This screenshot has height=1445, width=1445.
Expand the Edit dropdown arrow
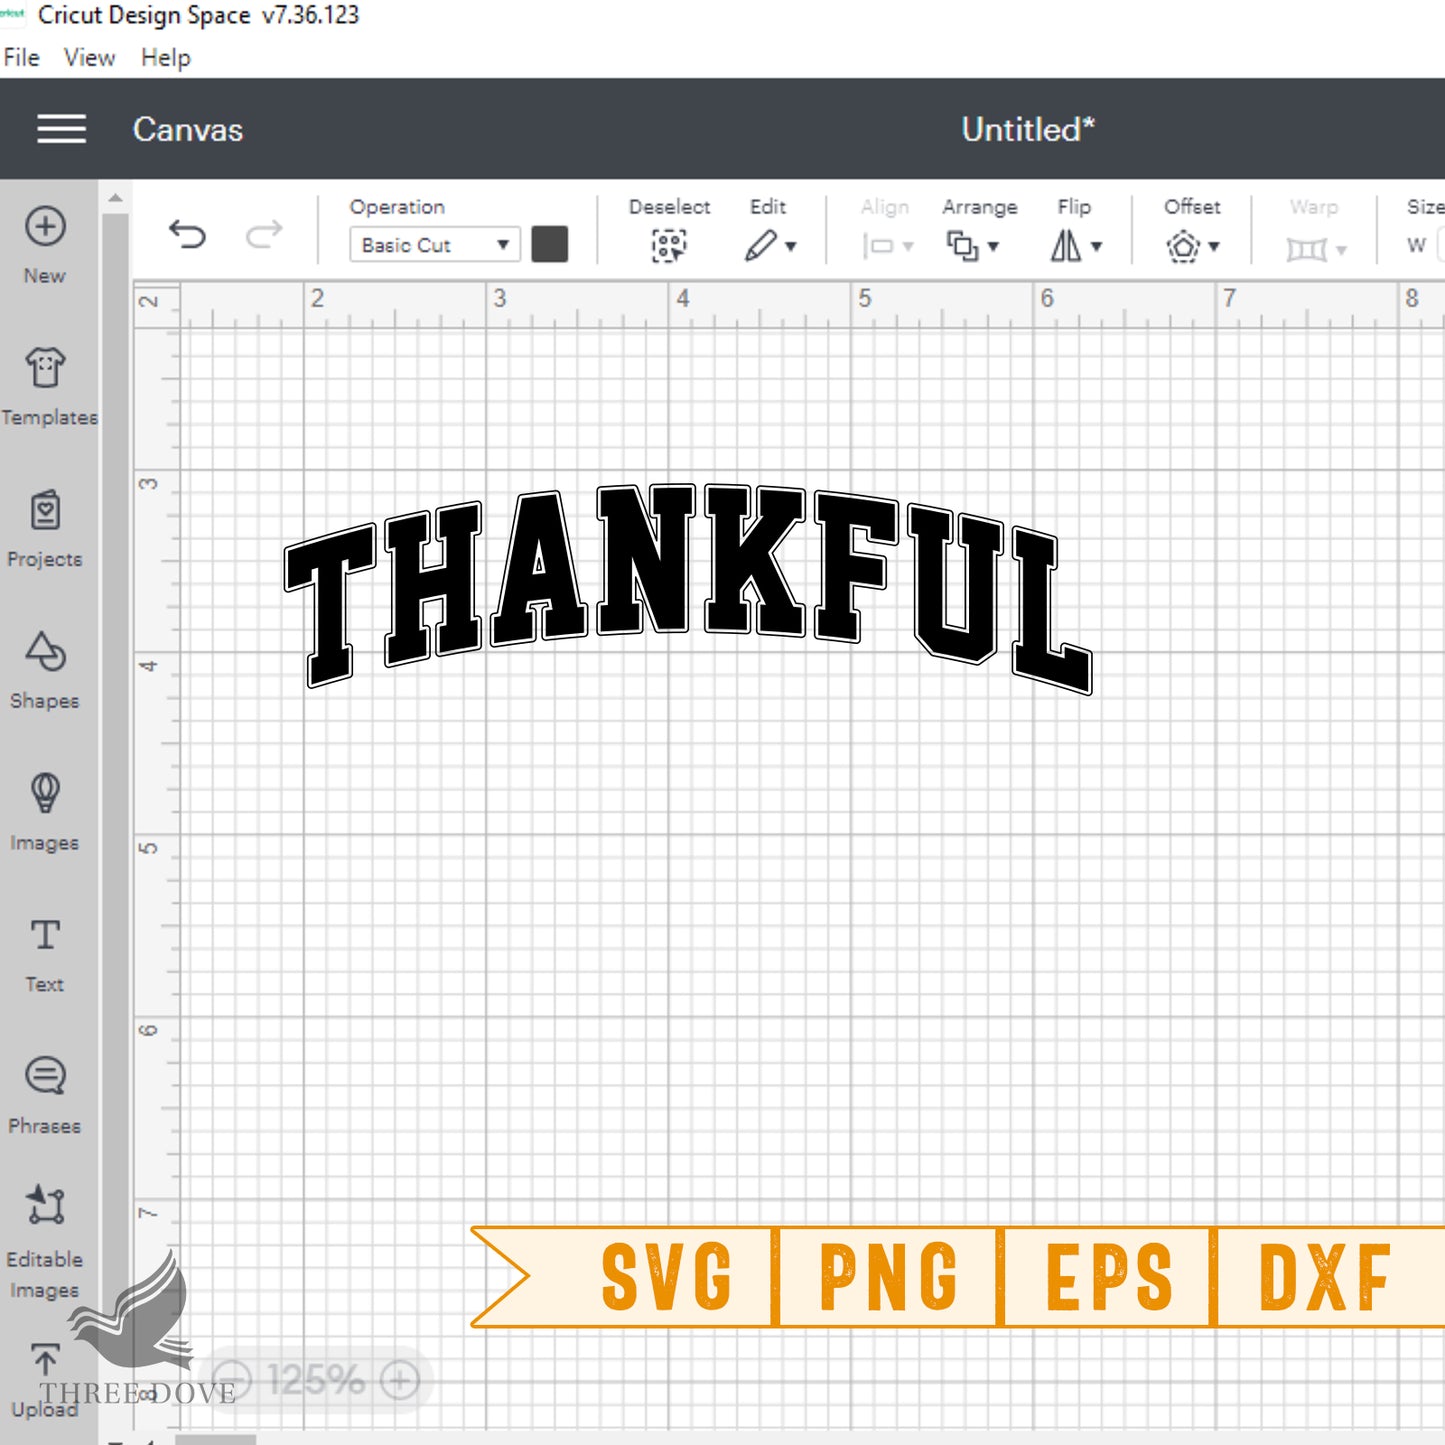[791, 246]
